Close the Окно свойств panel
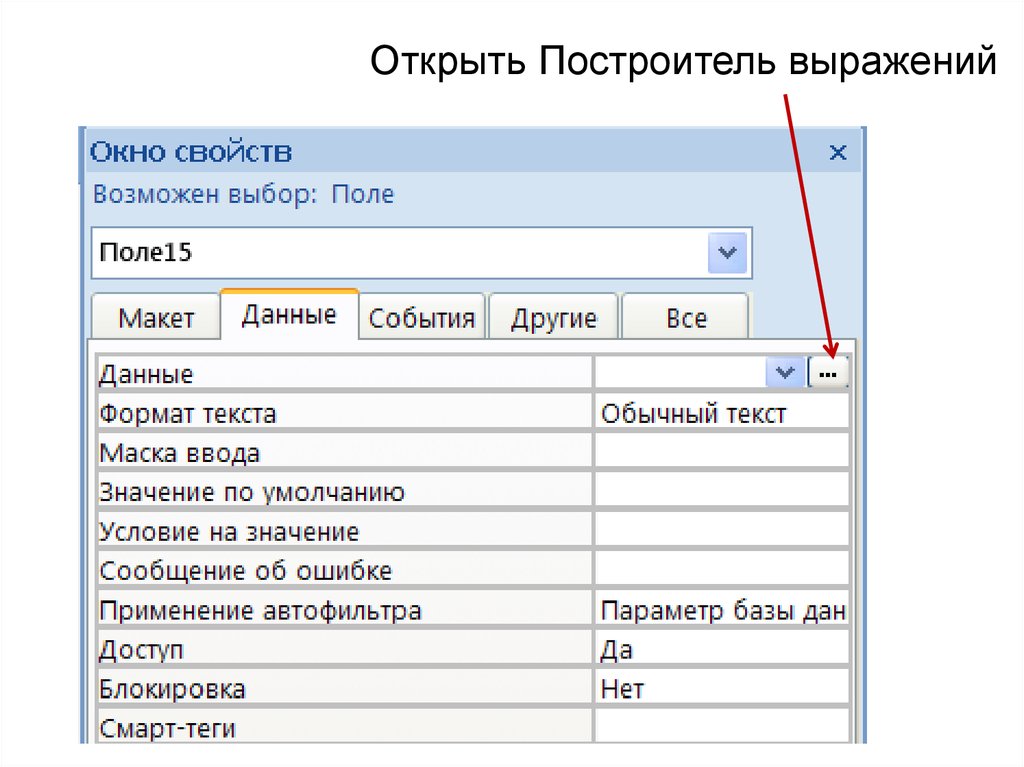The height and width of the screenshot is (767, 1024). [838, 153]
